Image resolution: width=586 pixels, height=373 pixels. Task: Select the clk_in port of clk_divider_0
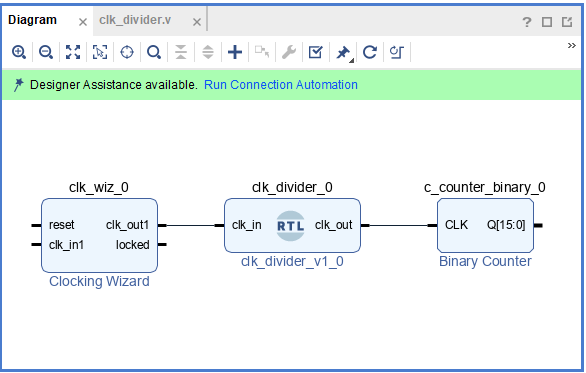(x=247, y=225)
